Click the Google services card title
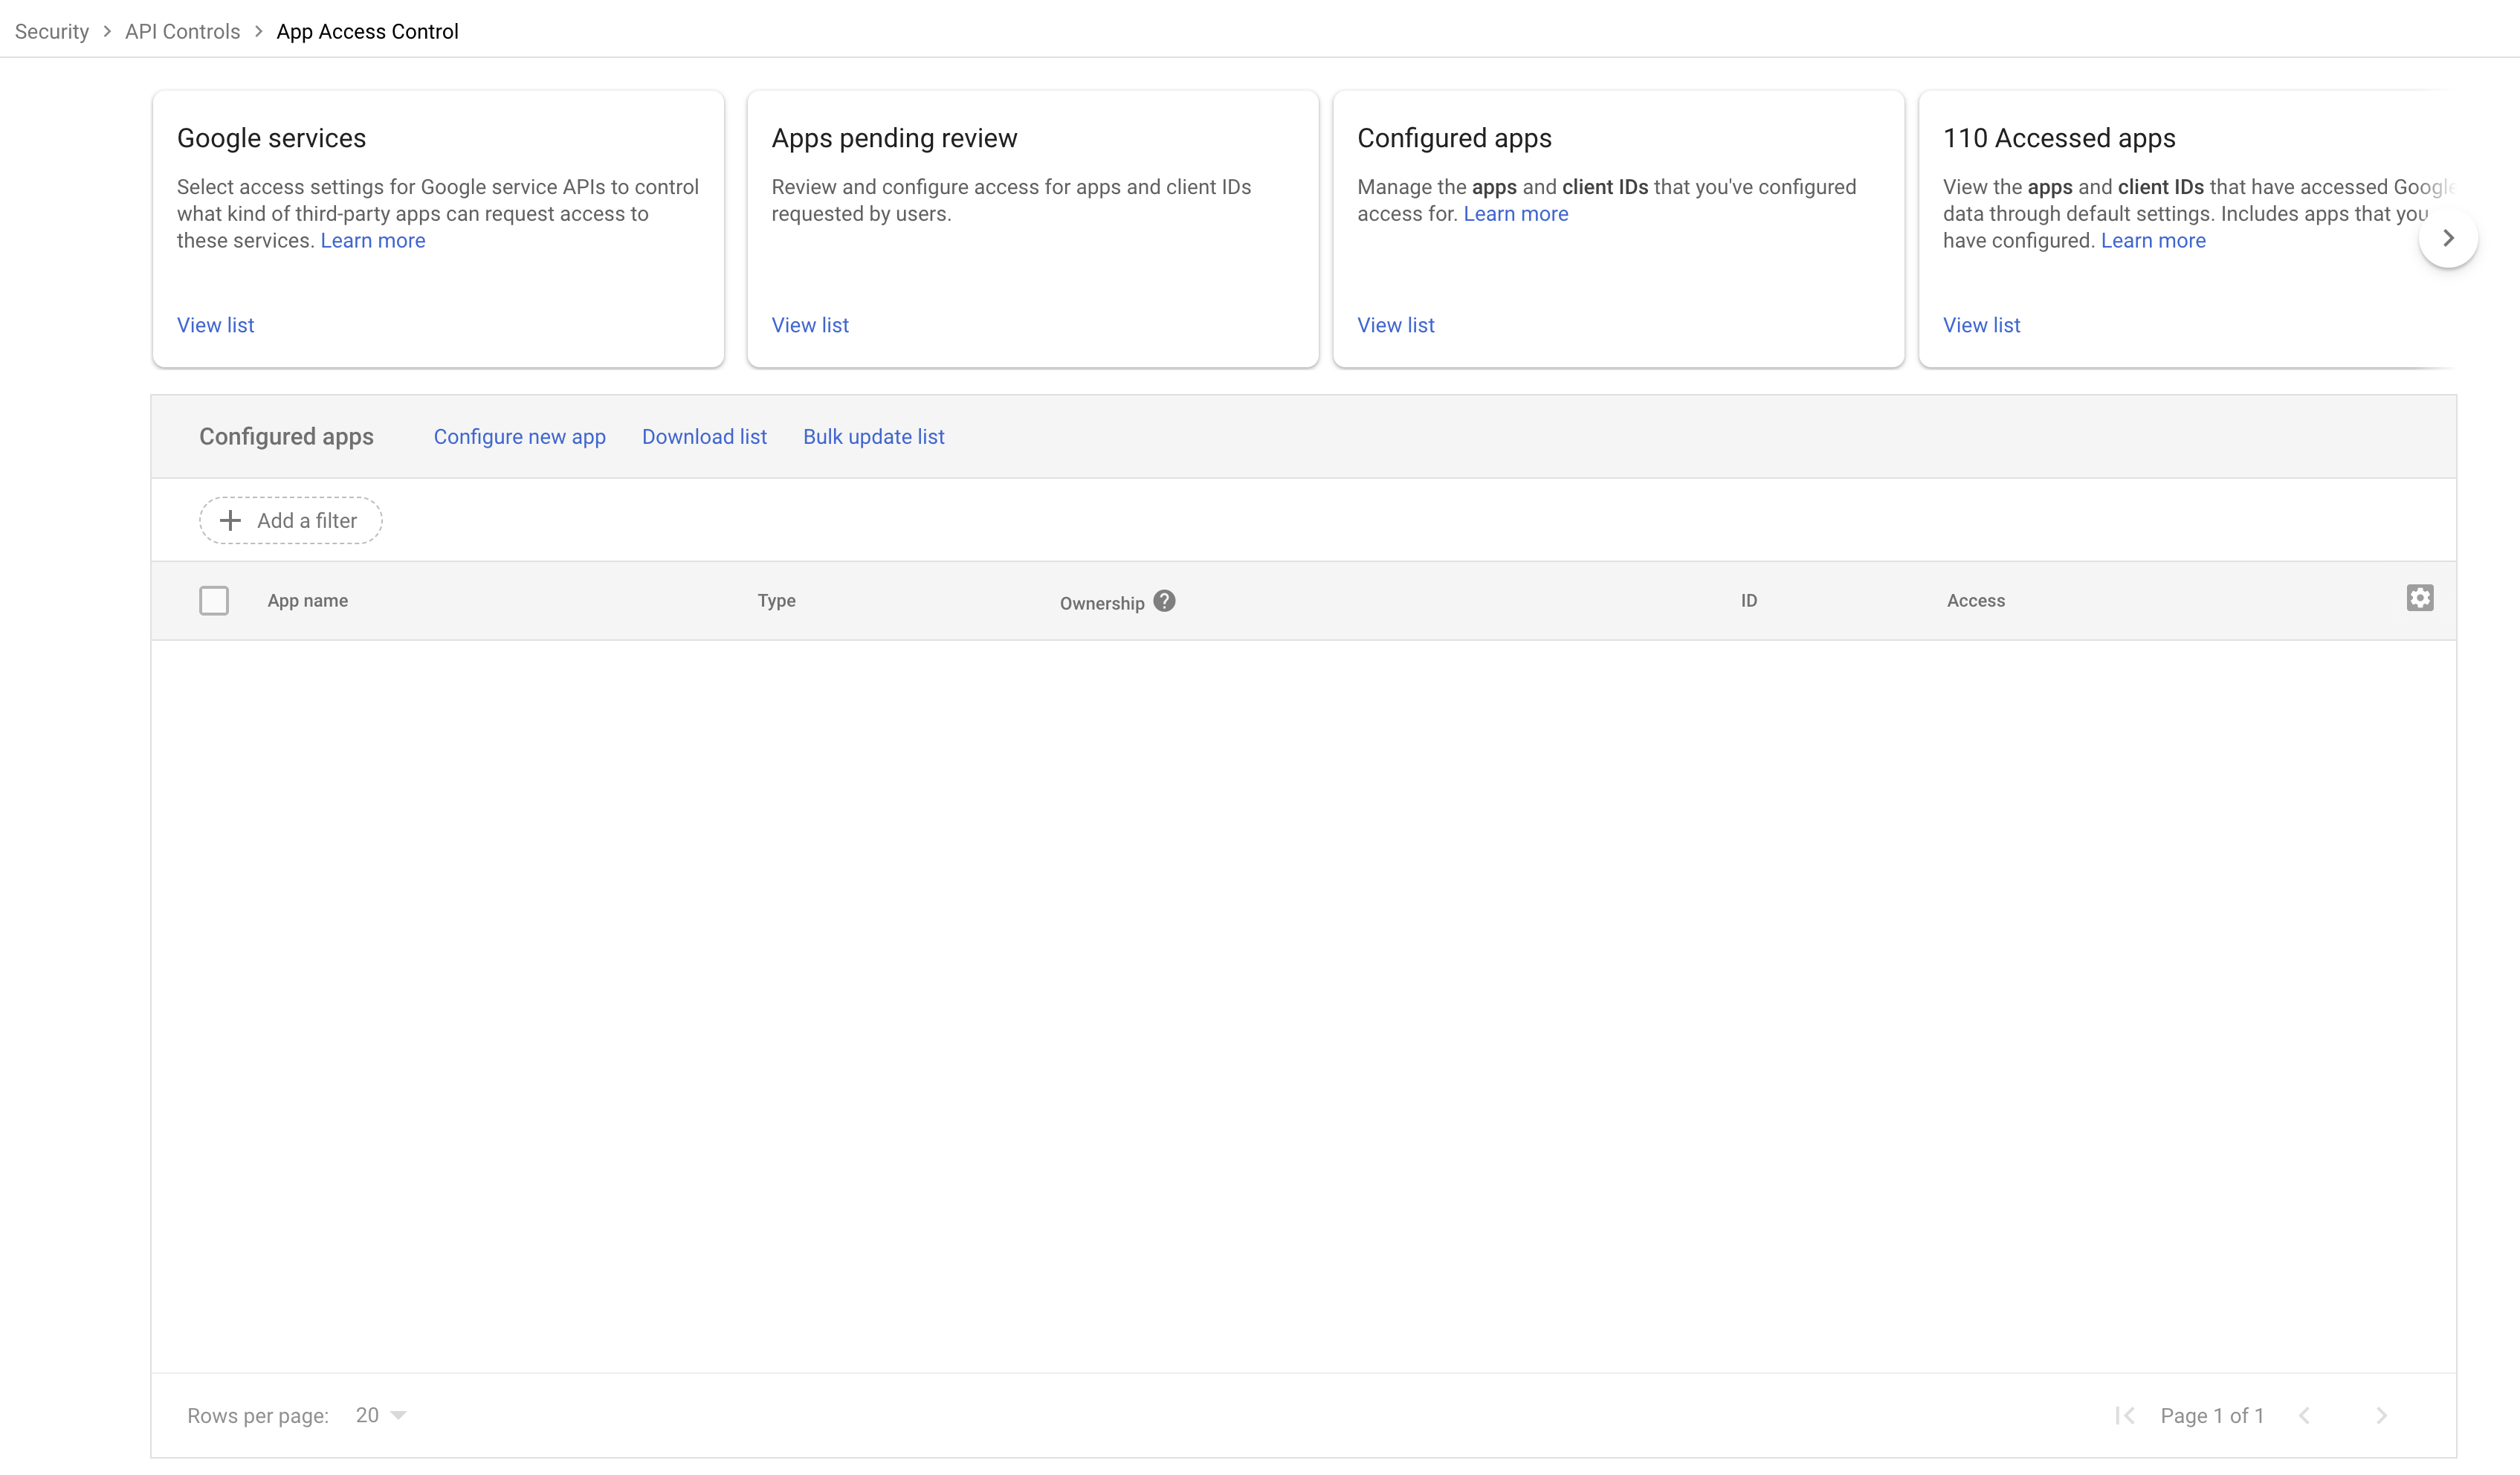The width and height of the screenshot is (2520, 1475). (272, 138)
